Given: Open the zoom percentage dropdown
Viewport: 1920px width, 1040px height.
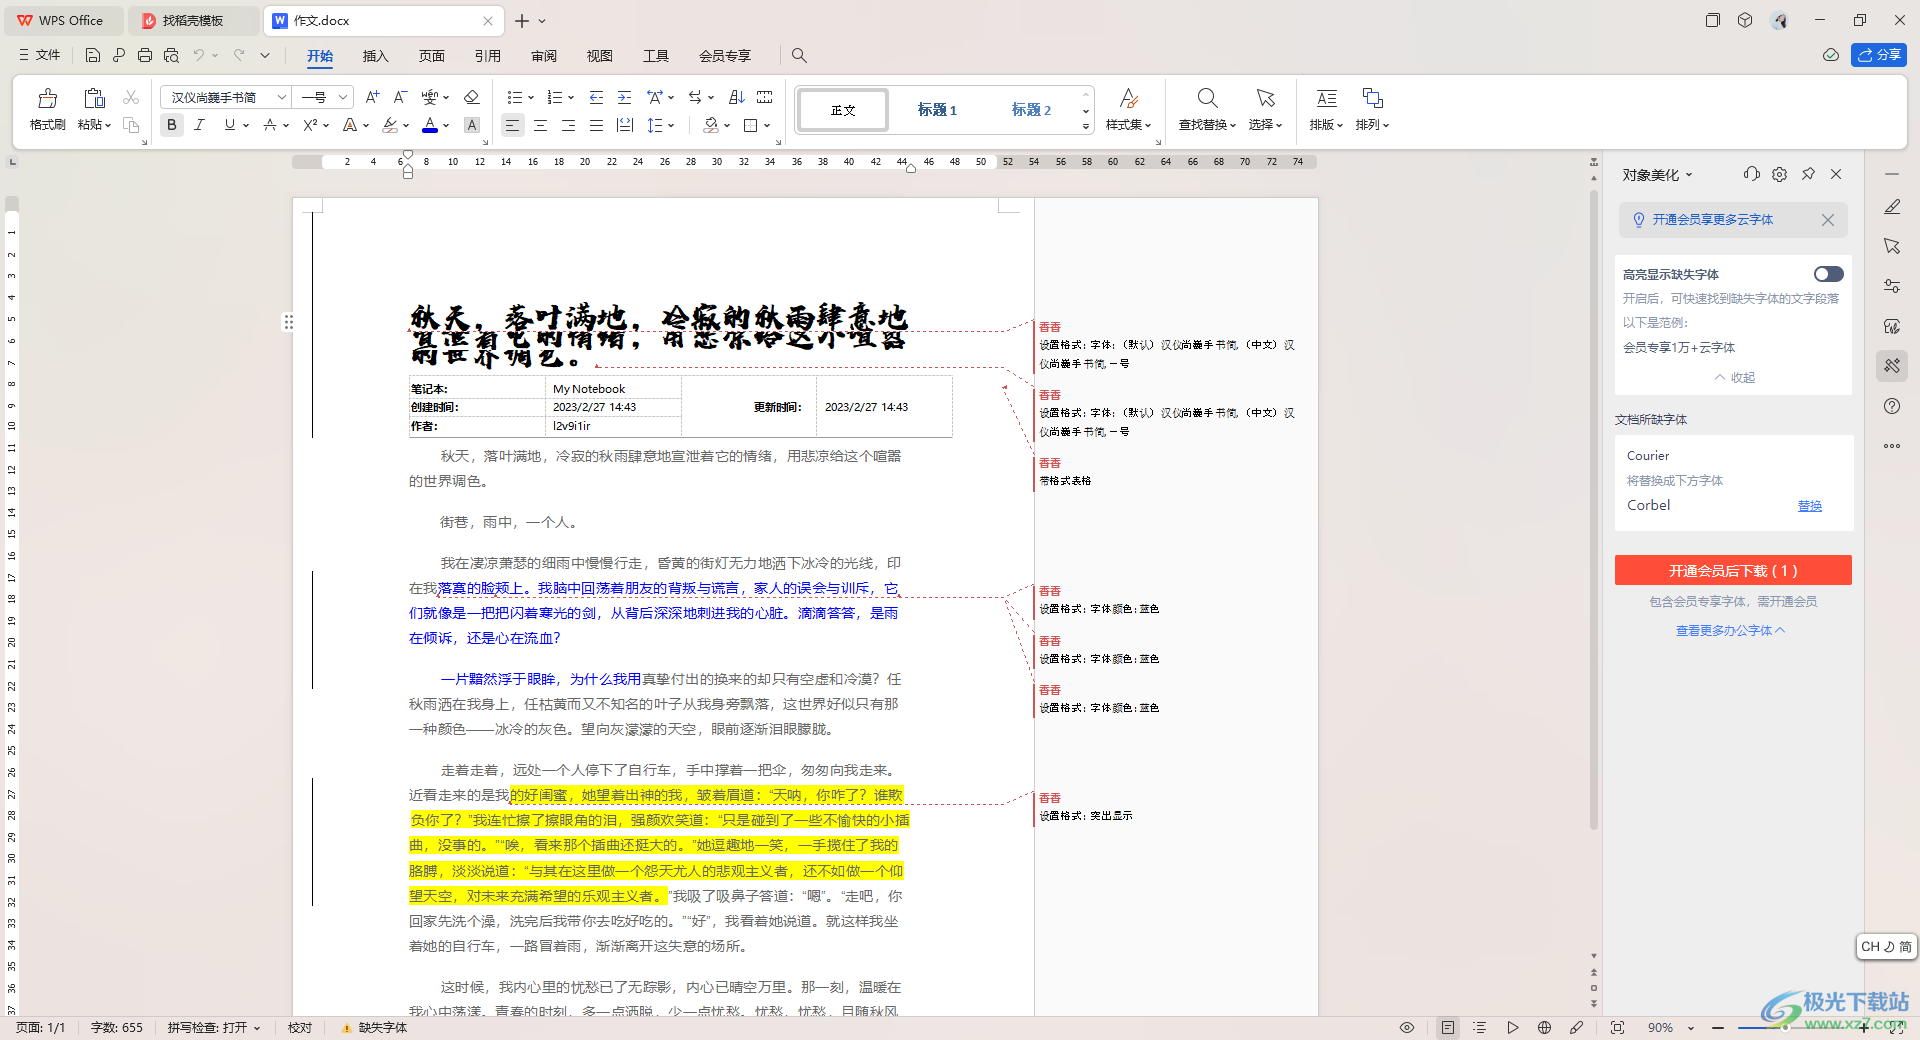Looking at the screenshot, I should [1691, 1027].
